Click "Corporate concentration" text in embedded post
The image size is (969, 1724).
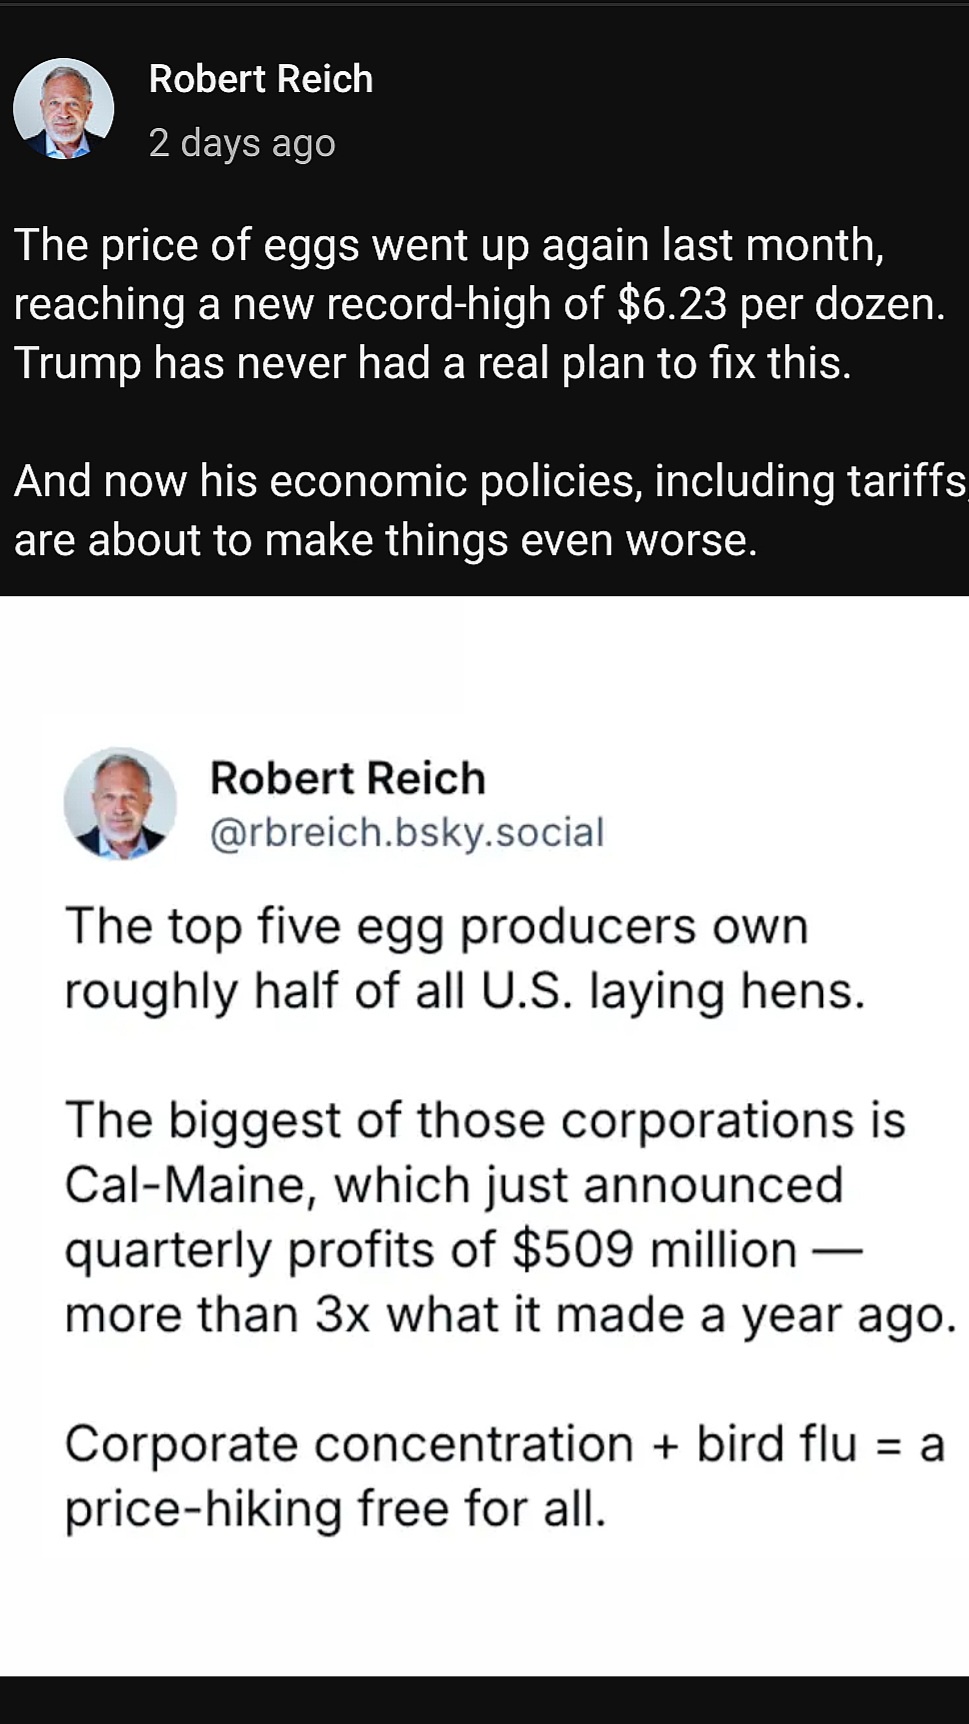click(x=349, y=1444)
